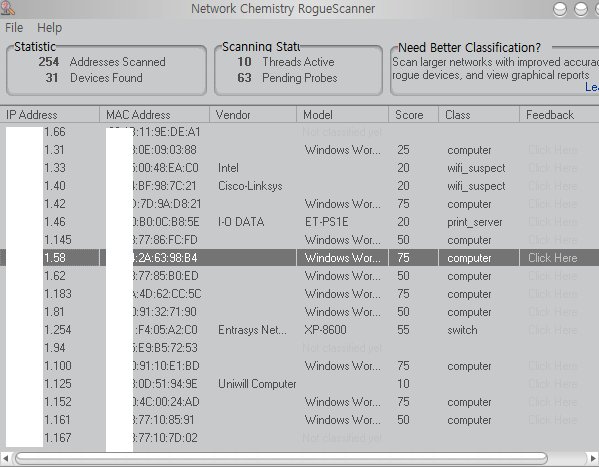Click the XP-8600 model cell
This screenshot has height=467, width=599.
pyautogui.click(x=325, y=330)
